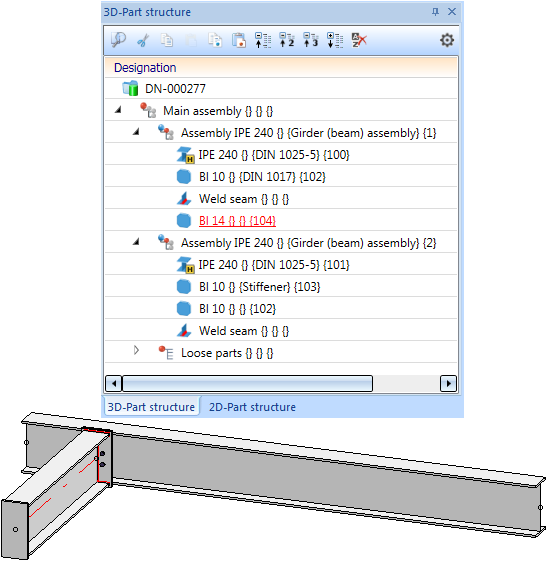Switch to 2D-Part structure tab
The height and width of the screenshot is (563, 546).
click(x=252, y=407)
